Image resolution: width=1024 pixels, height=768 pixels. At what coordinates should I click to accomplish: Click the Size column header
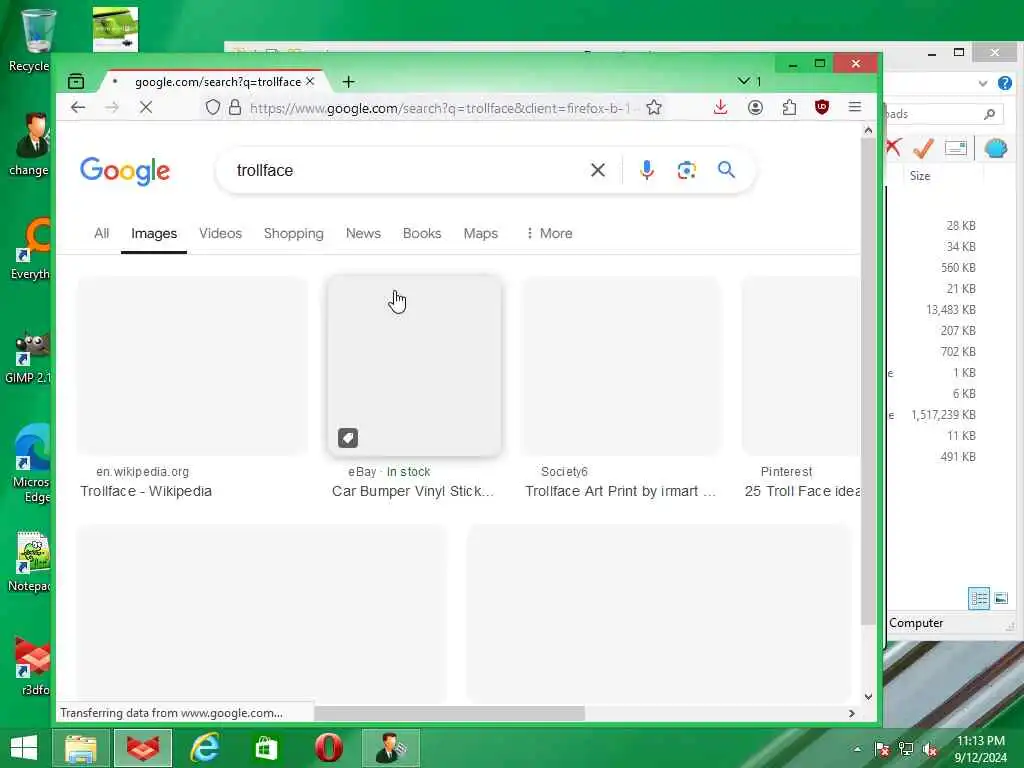click(x=920, y=176)
